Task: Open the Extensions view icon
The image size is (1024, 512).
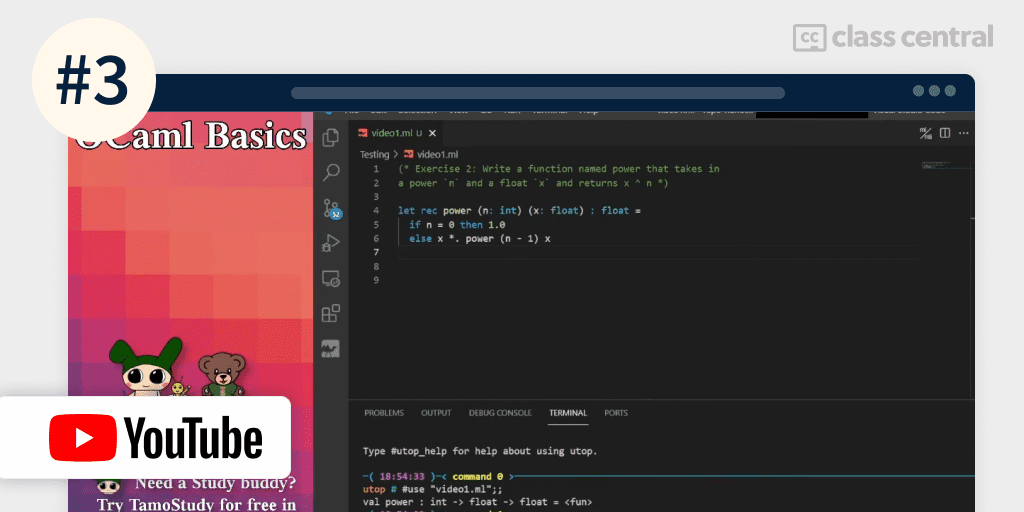Action: [x=331, y=314]
